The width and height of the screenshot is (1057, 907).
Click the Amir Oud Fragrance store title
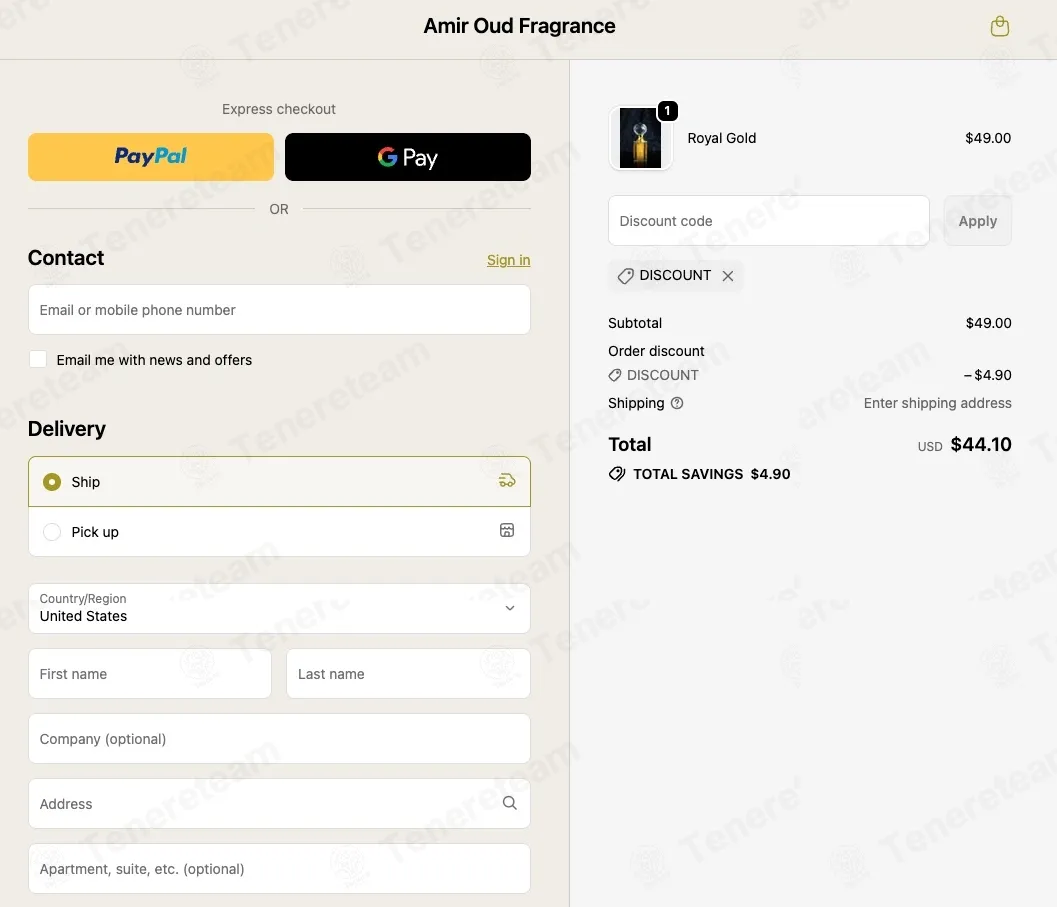519,26
